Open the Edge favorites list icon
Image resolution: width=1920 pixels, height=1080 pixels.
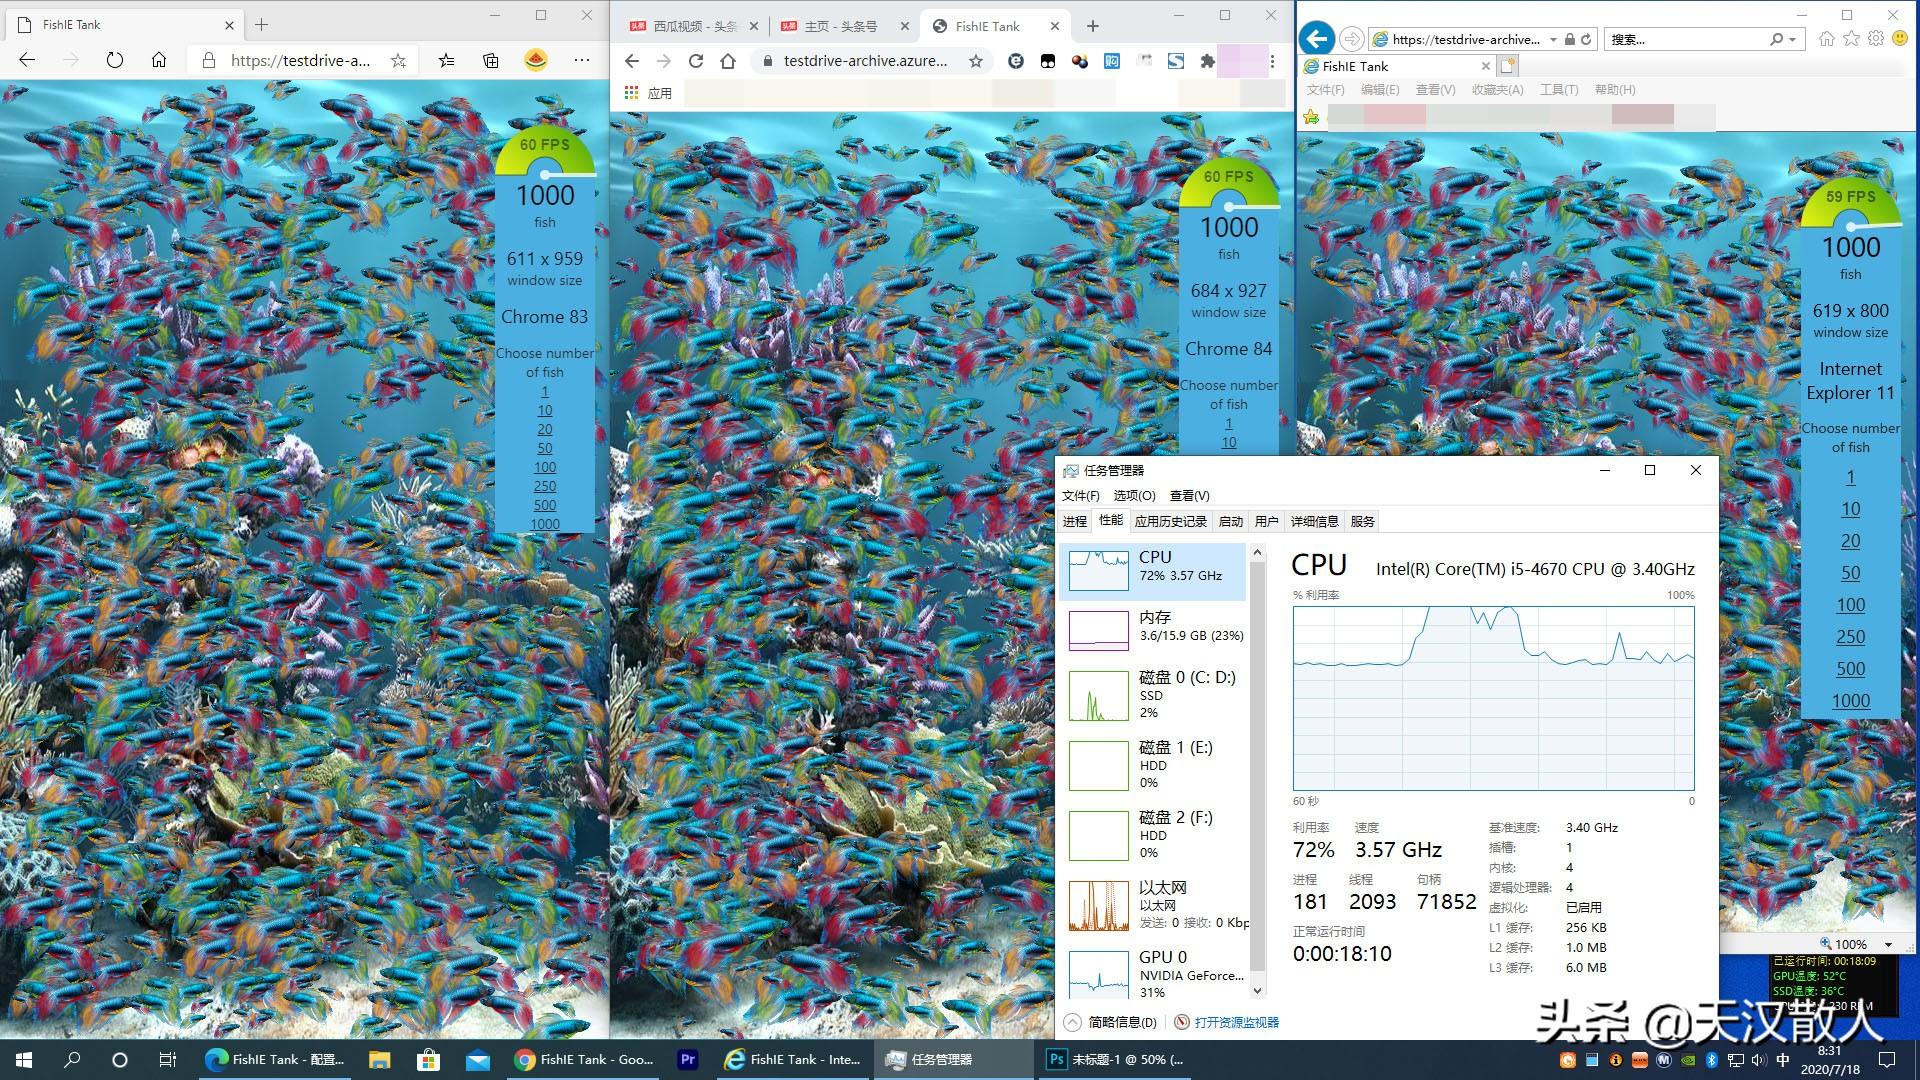(x=447, y=60)
